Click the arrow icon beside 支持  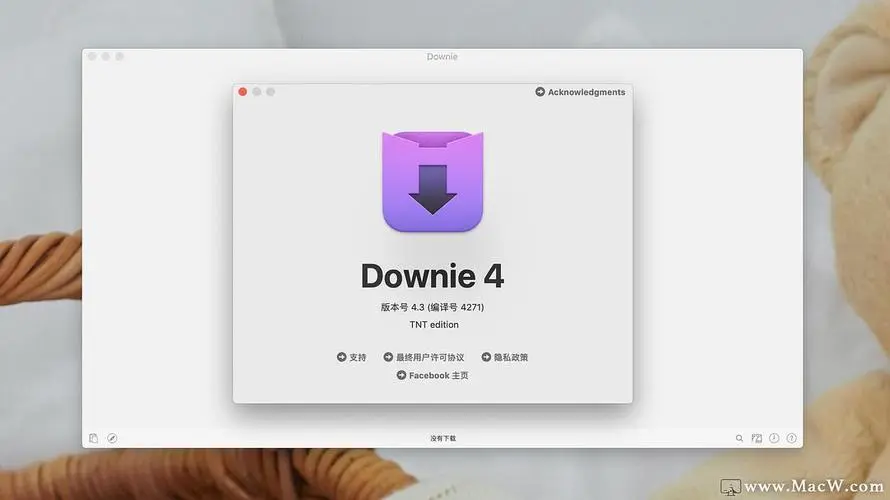[341, 357]
